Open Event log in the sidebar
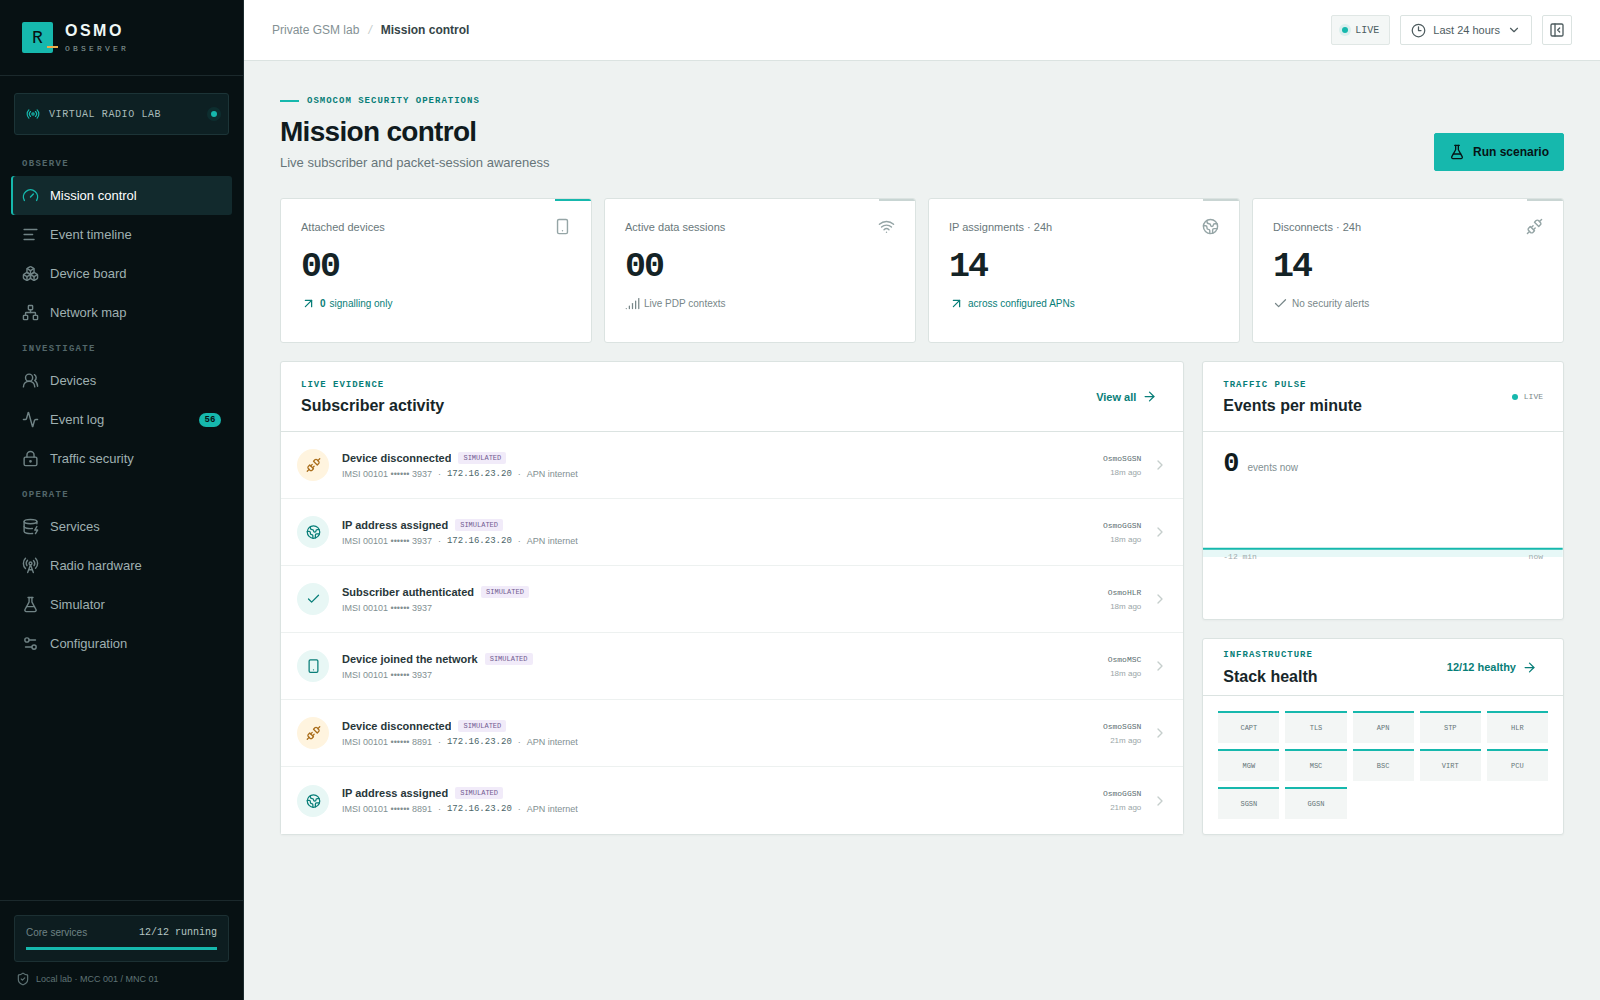1600x1000 pixels. [121, 420]
